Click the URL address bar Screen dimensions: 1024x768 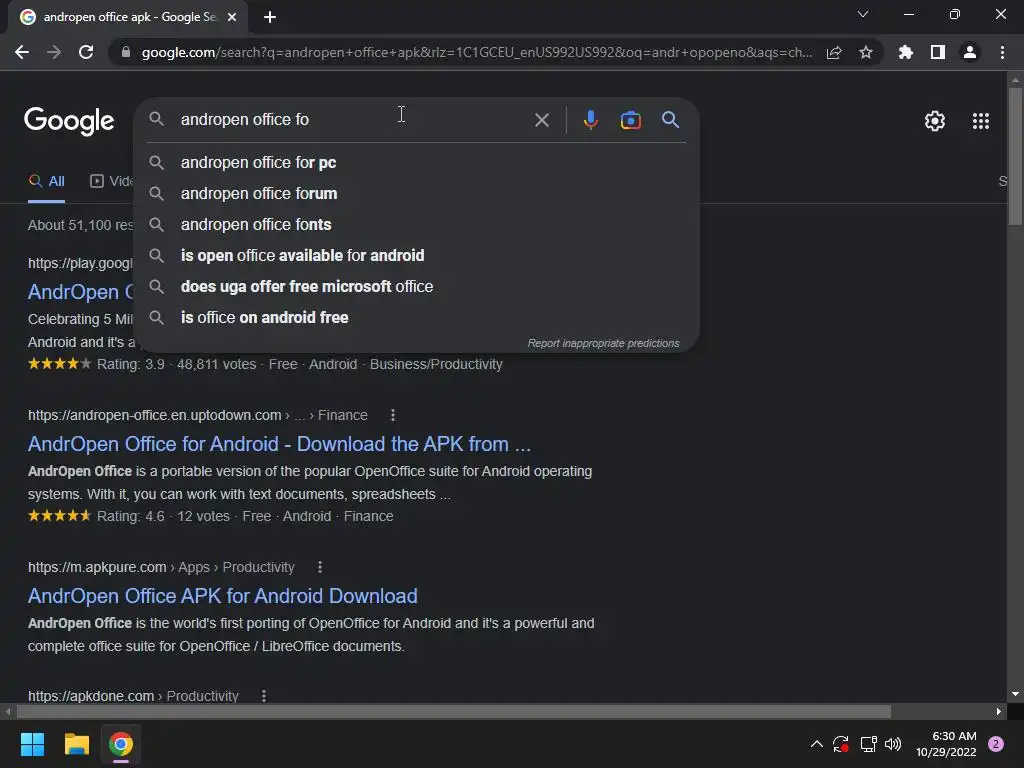(x=477, y=52)
